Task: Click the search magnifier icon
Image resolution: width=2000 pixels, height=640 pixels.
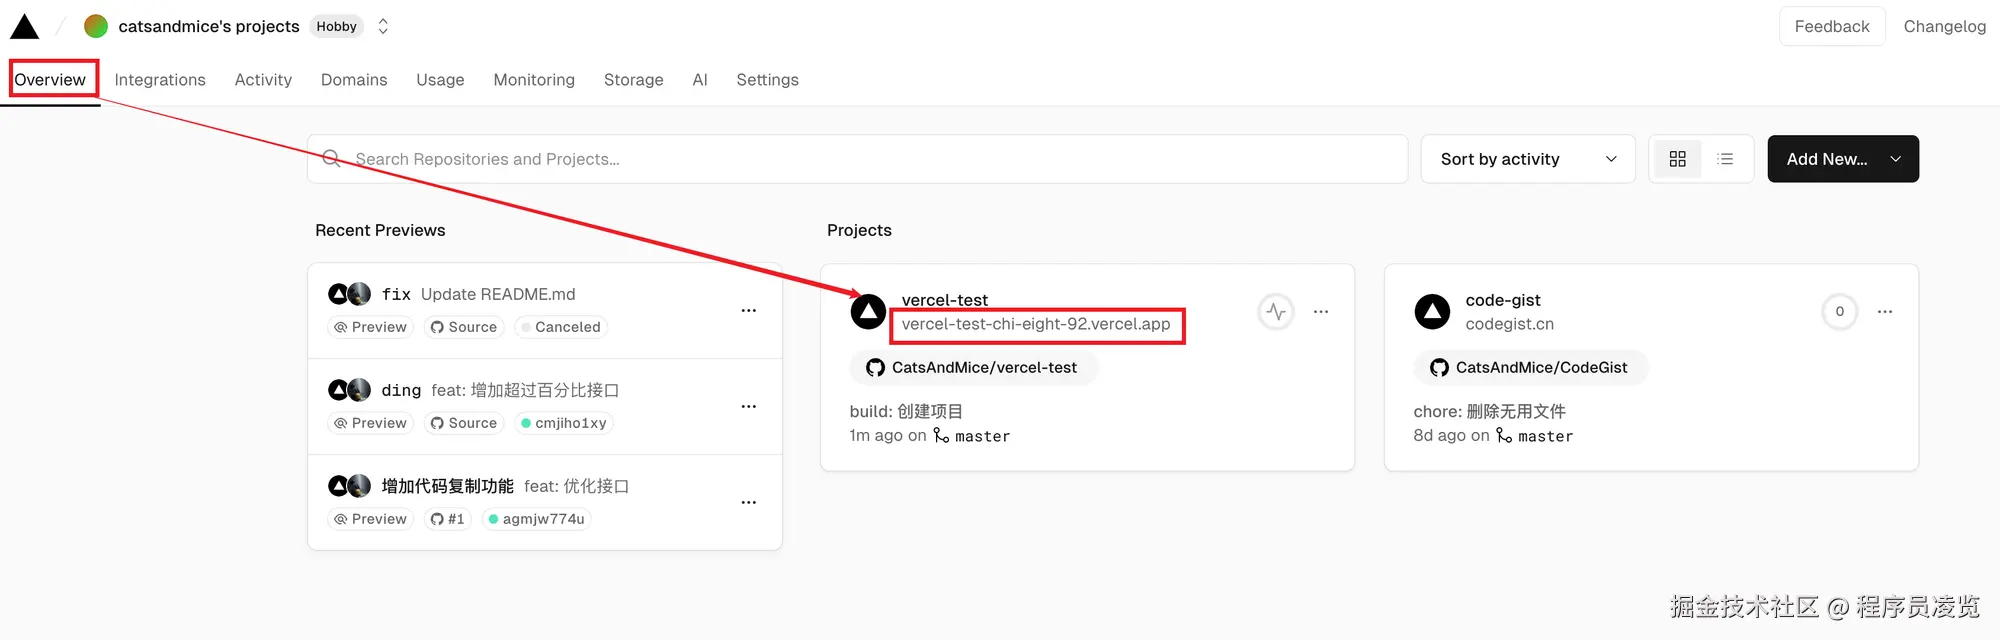Action: pos(332,159)
